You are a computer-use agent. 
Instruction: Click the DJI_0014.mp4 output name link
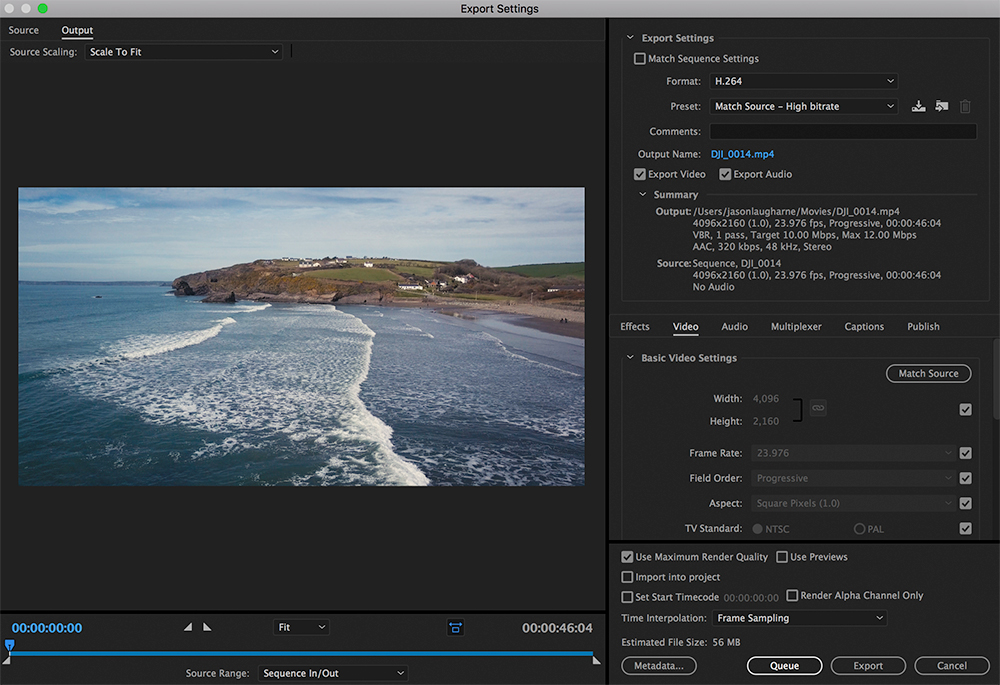click(742, 154)
